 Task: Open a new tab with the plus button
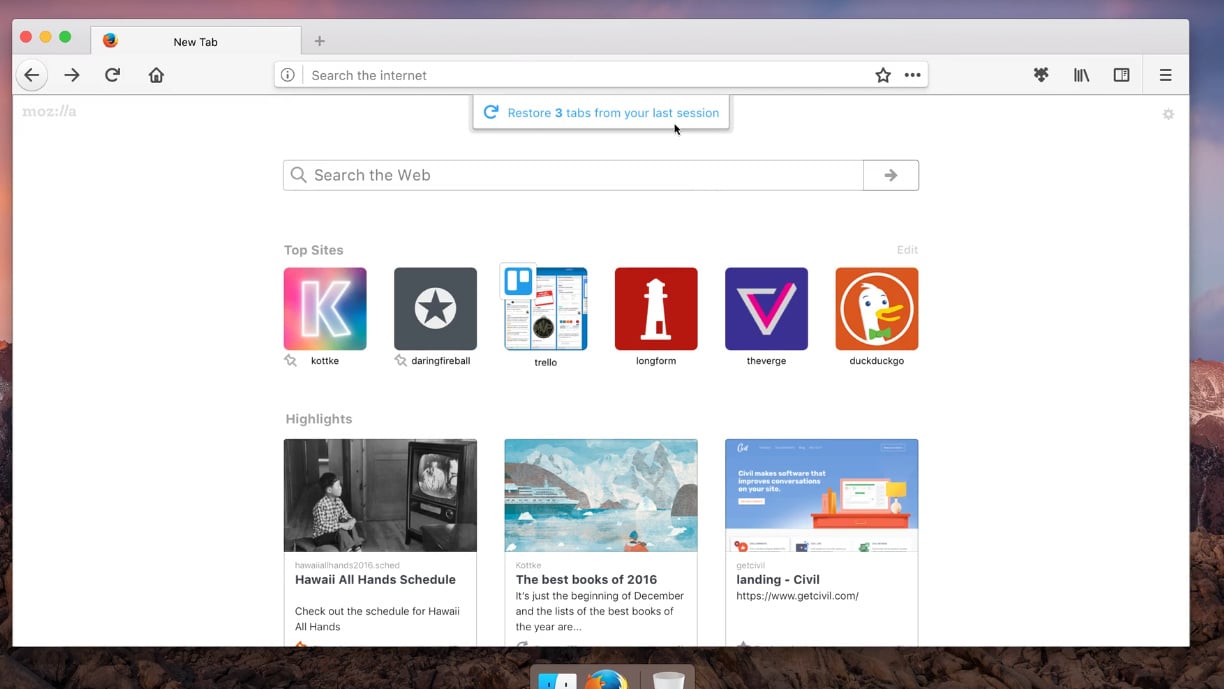pos(320,41)
